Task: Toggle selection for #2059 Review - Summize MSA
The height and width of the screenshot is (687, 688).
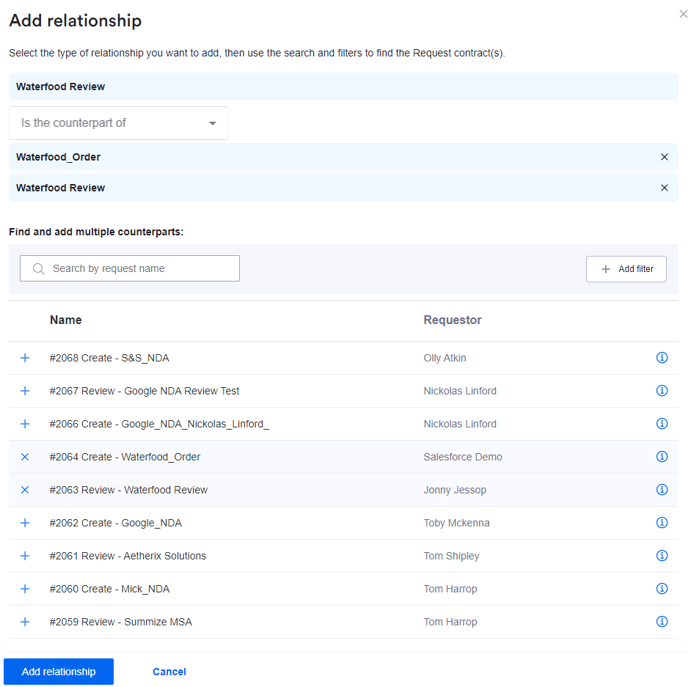Action: (25, 622)
